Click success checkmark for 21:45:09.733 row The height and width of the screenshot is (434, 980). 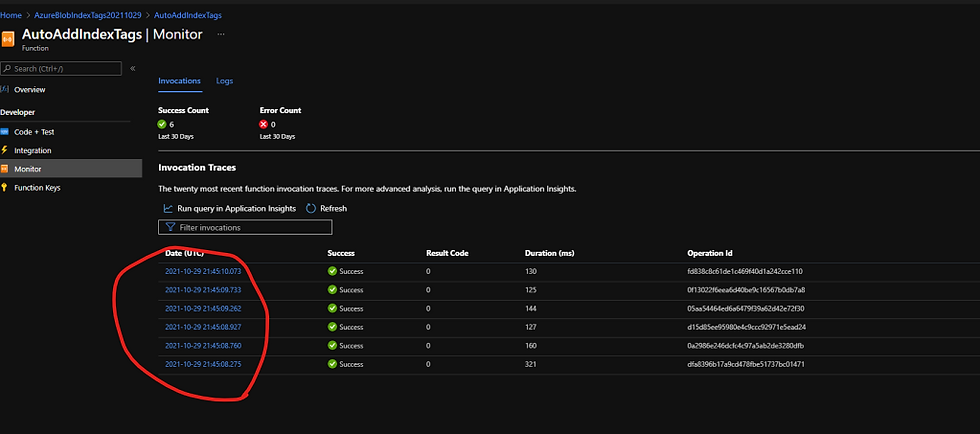pos(332,290)
